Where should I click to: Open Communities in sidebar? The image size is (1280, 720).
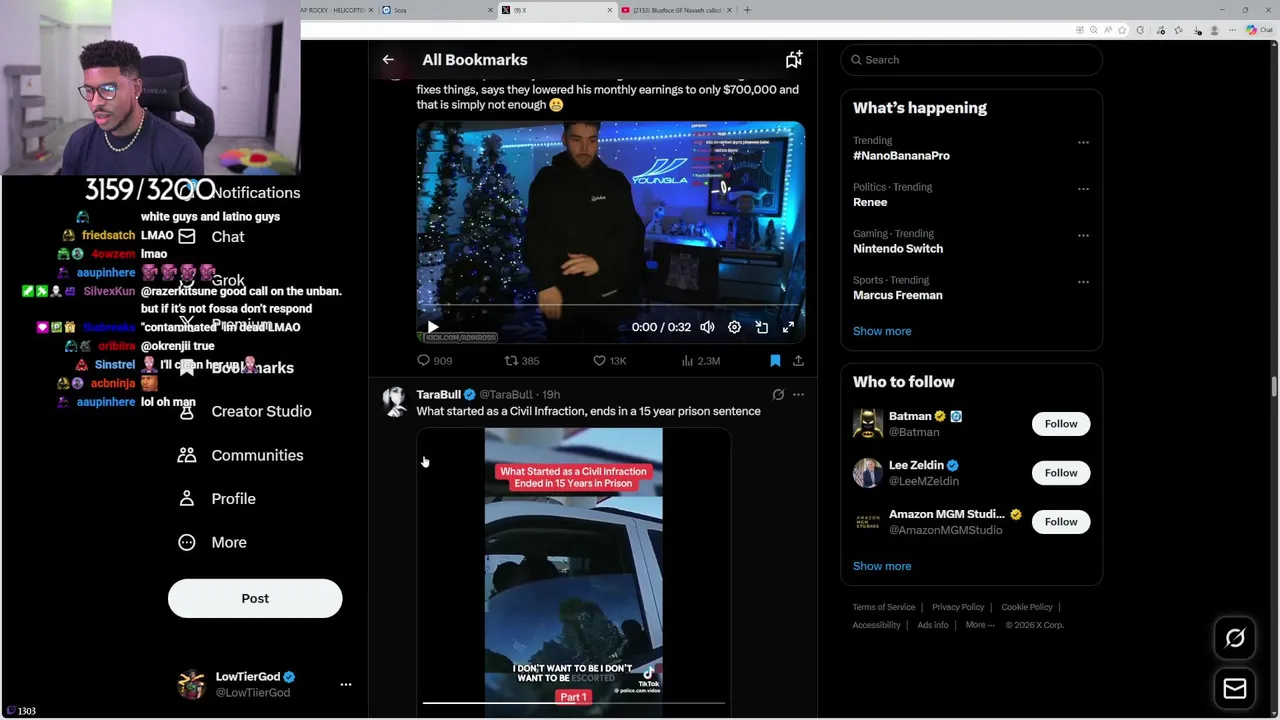[x=241, y=455]
